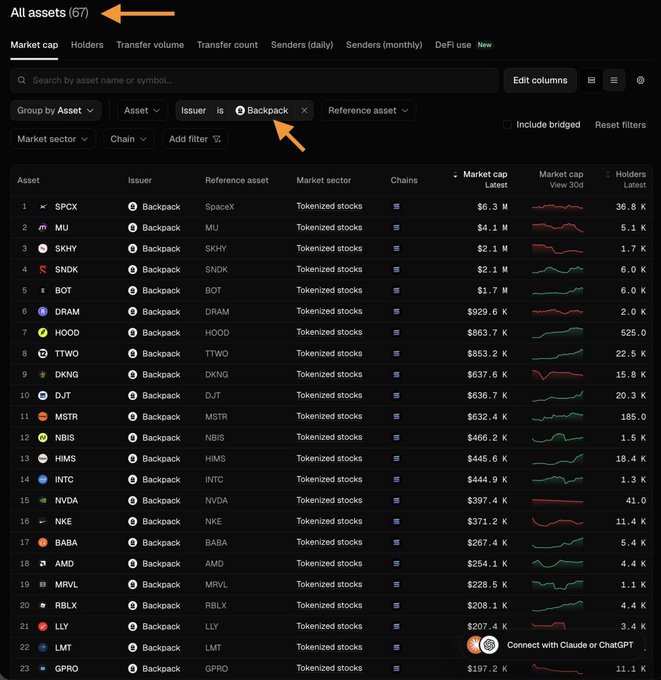The height and width of the screenshot is (680, 661).
Task: Focus the asset name search field
Action: 254,80
